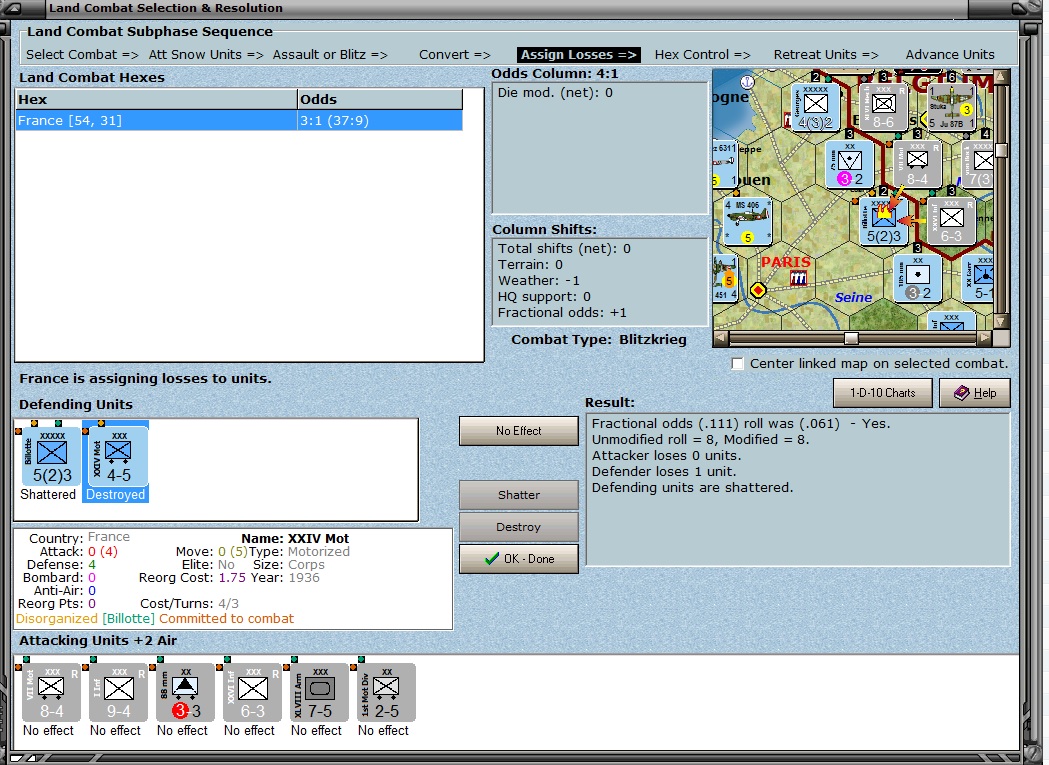Click the pink 3-2 division counter on map
The height and width of the screenshot is (765, 1049).
(849, 163)
